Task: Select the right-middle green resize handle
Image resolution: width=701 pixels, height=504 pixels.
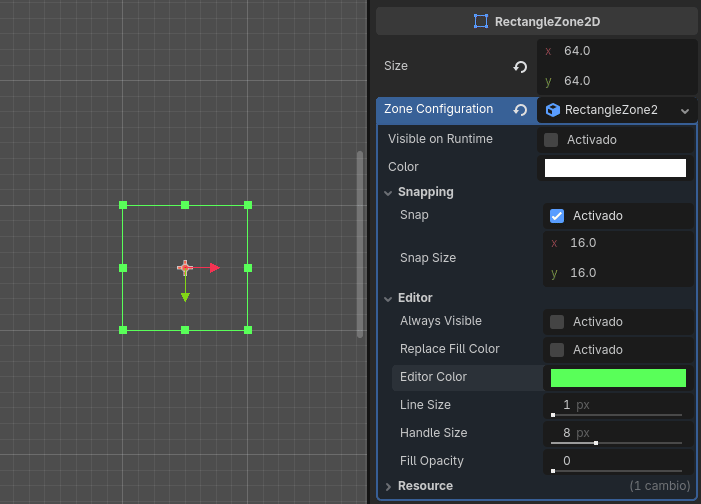Action: 248,268
